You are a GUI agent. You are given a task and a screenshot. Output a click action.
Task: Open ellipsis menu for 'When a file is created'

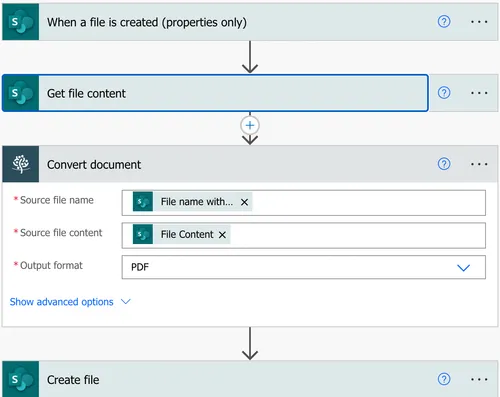(479, 22)
